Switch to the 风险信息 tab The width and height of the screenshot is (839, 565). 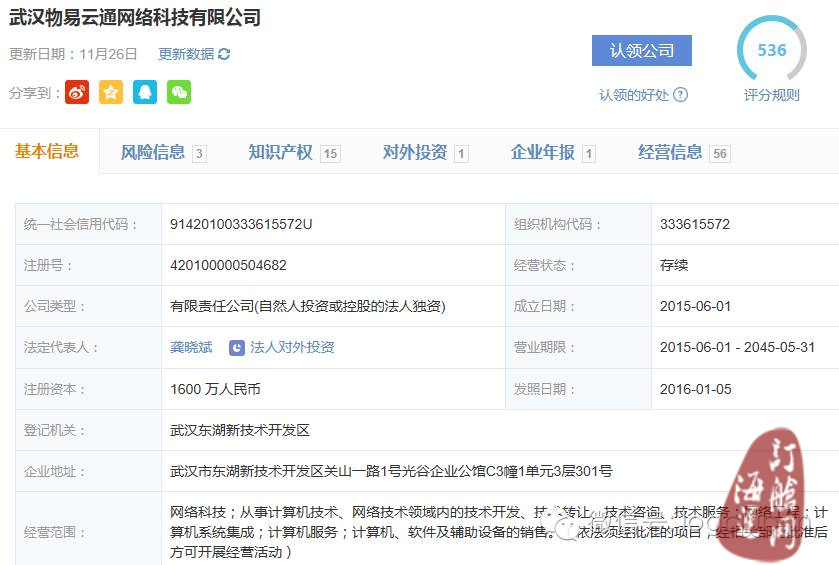[163, 153]
